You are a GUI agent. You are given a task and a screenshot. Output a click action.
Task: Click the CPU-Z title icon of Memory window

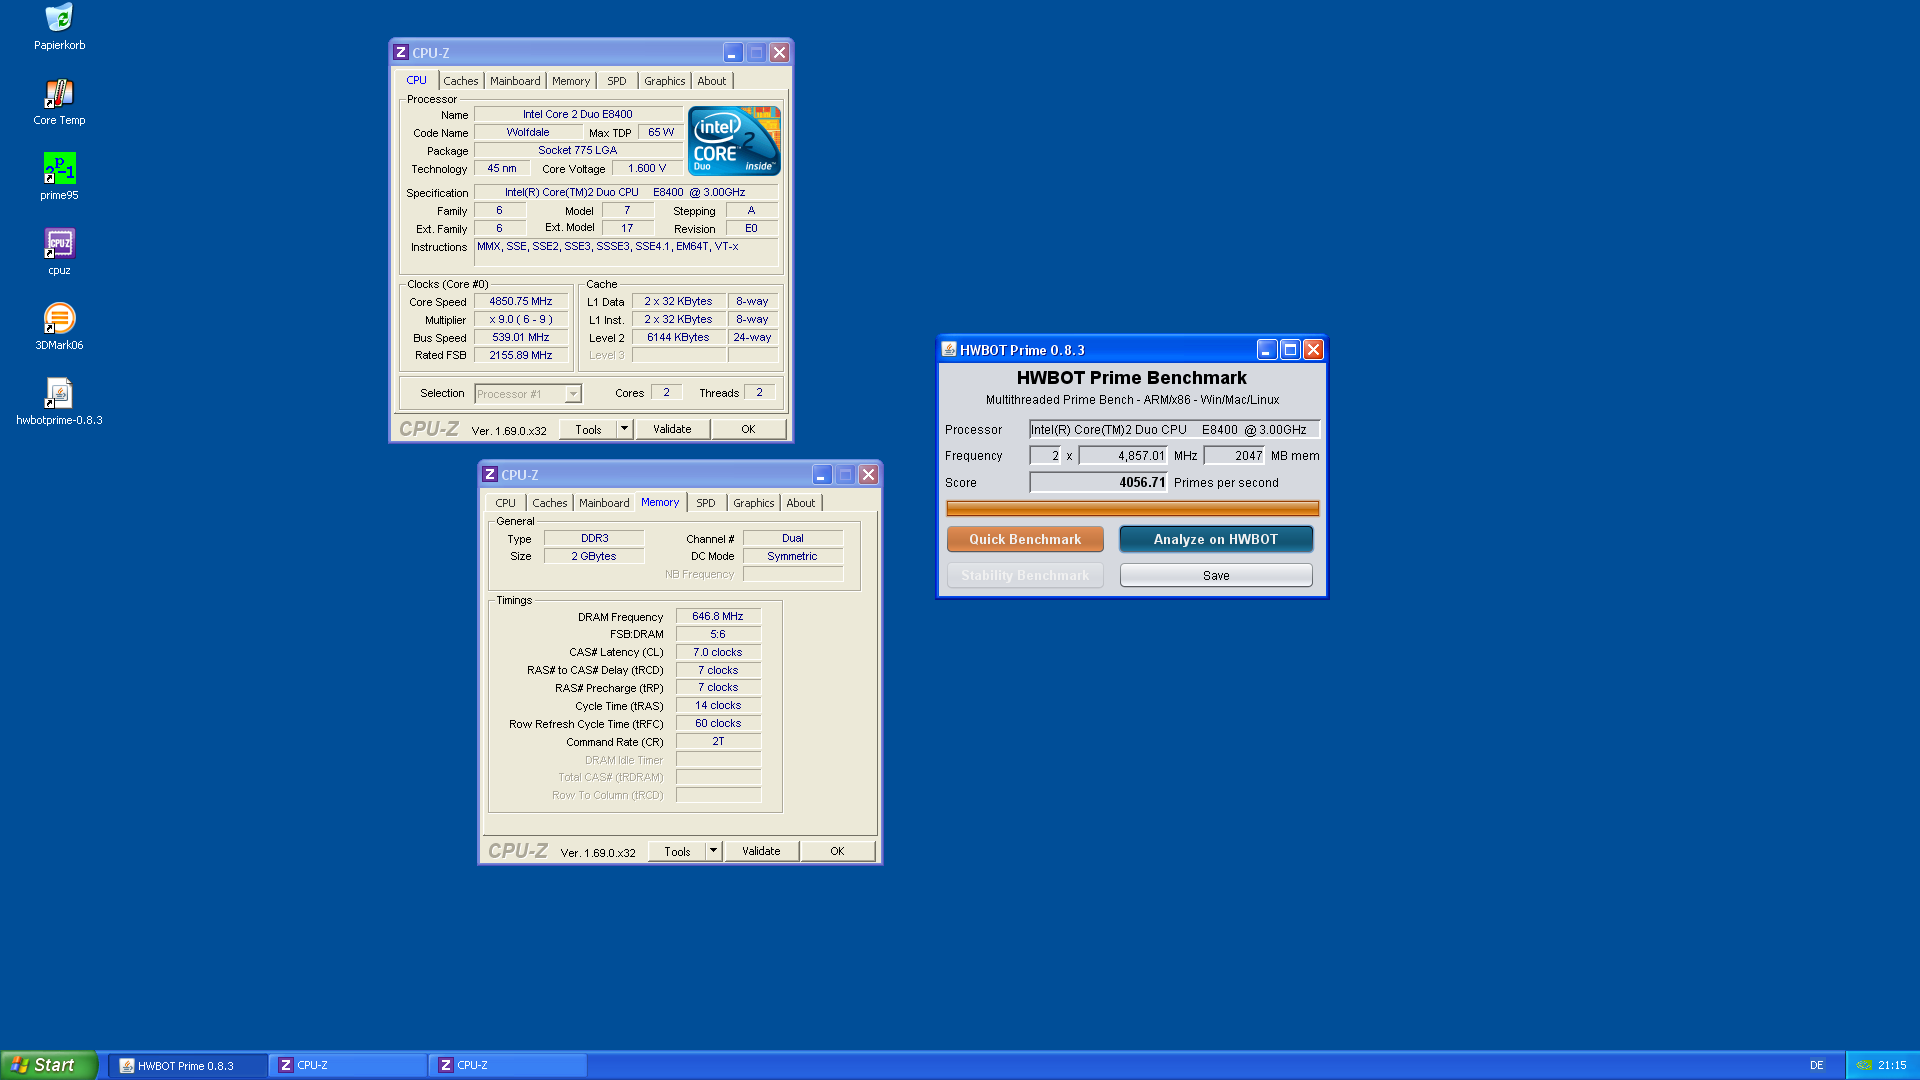pyautogui.click(x=490, y=474)
